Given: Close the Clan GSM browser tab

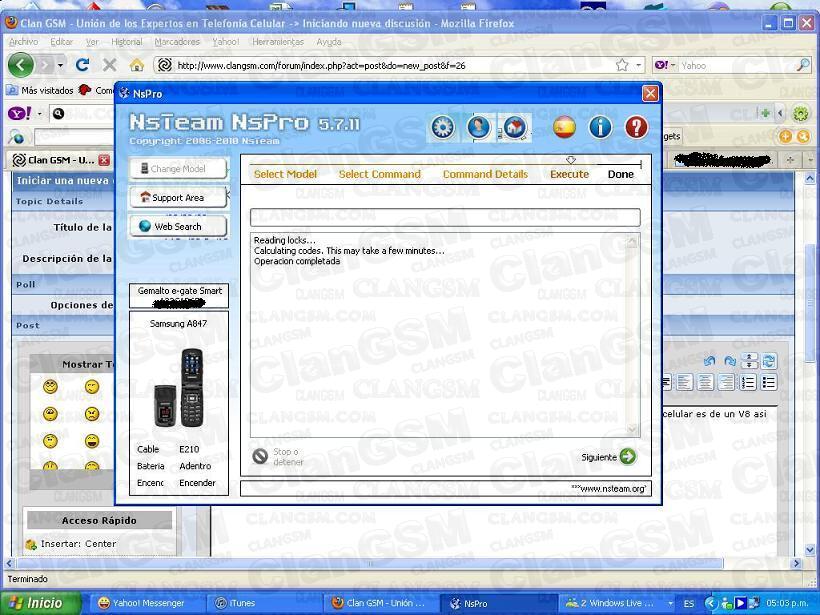Looking at the screenshot, I should (x=104, y=160).
